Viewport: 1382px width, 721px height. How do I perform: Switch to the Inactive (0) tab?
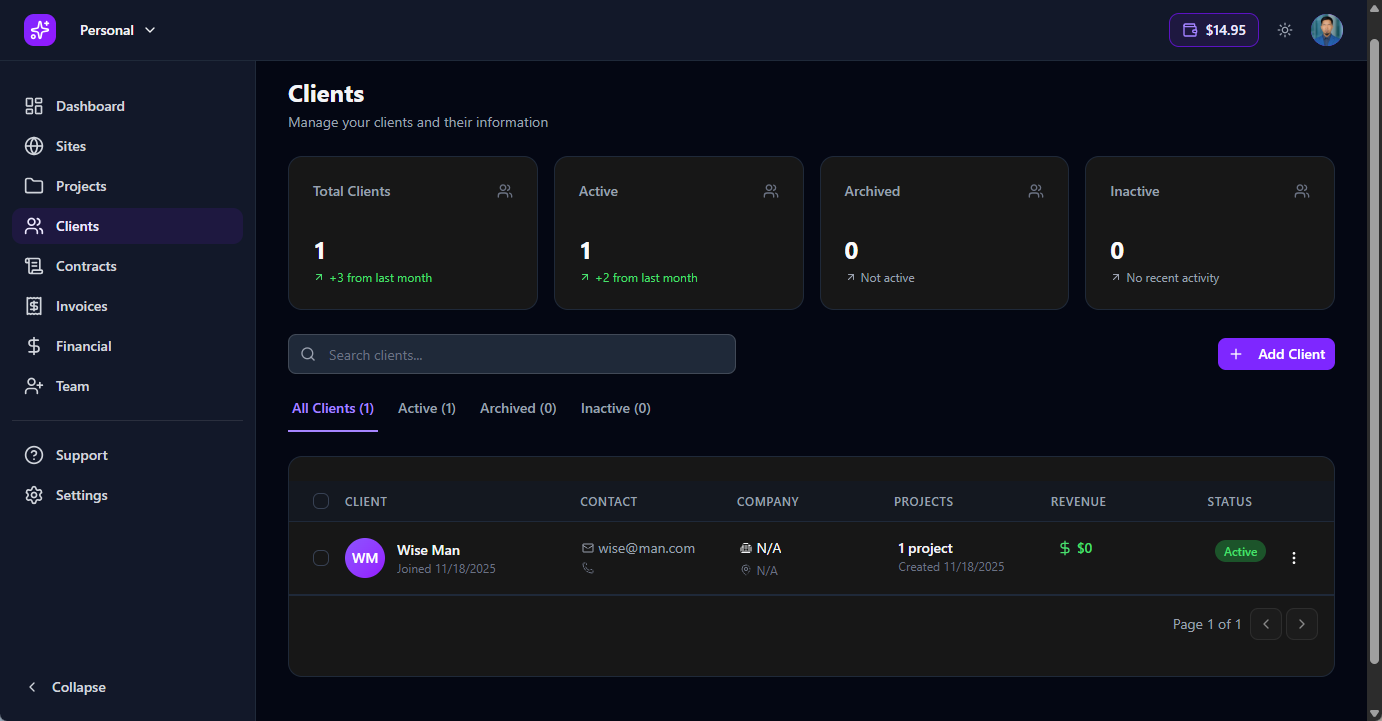click(615, 408)
